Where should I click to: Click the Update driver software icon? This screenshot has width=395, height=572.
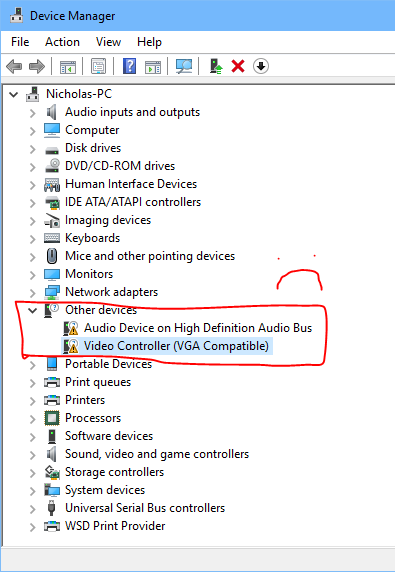216,66
